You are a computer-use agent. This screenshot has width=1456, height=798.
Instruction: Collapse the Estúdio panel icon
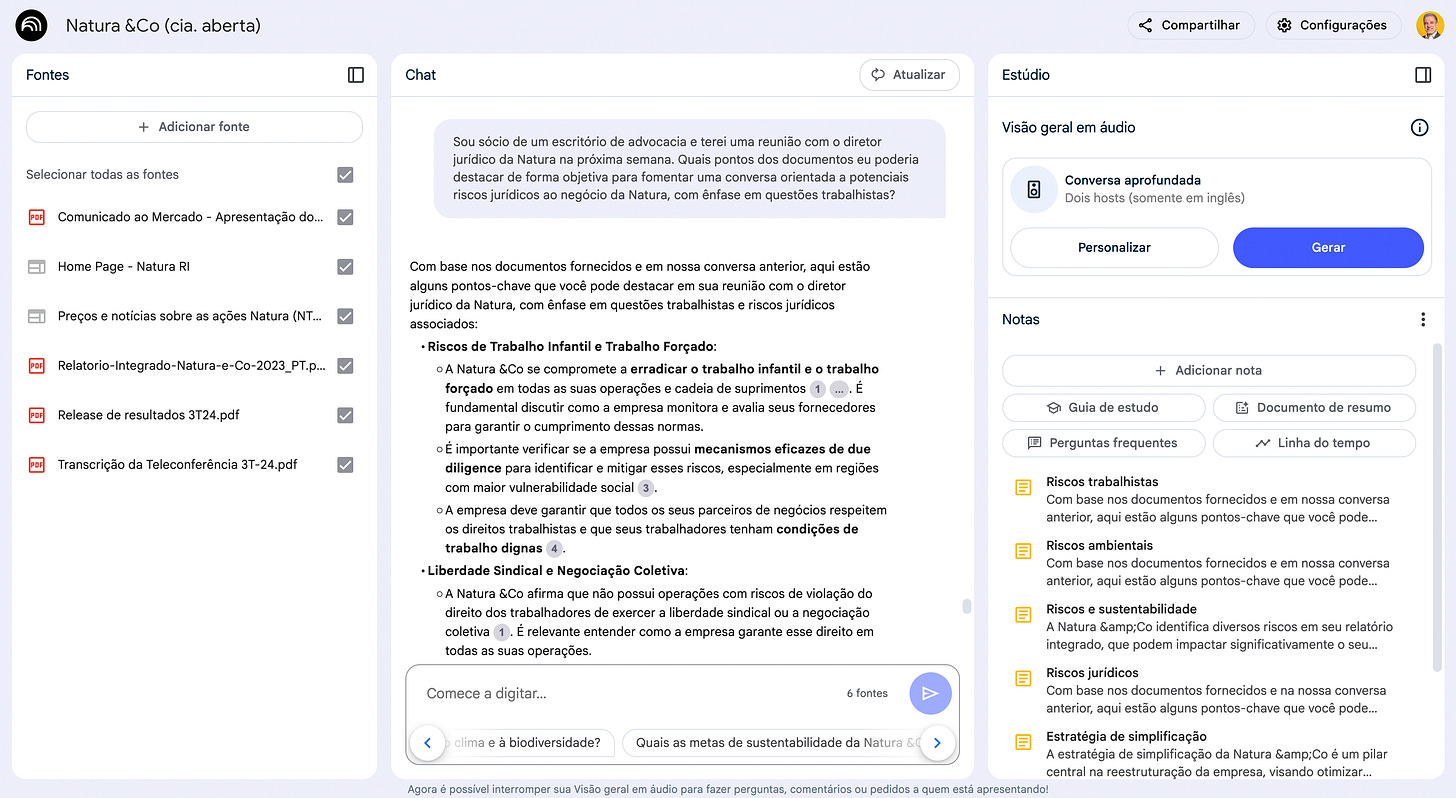click(1423, 75)
